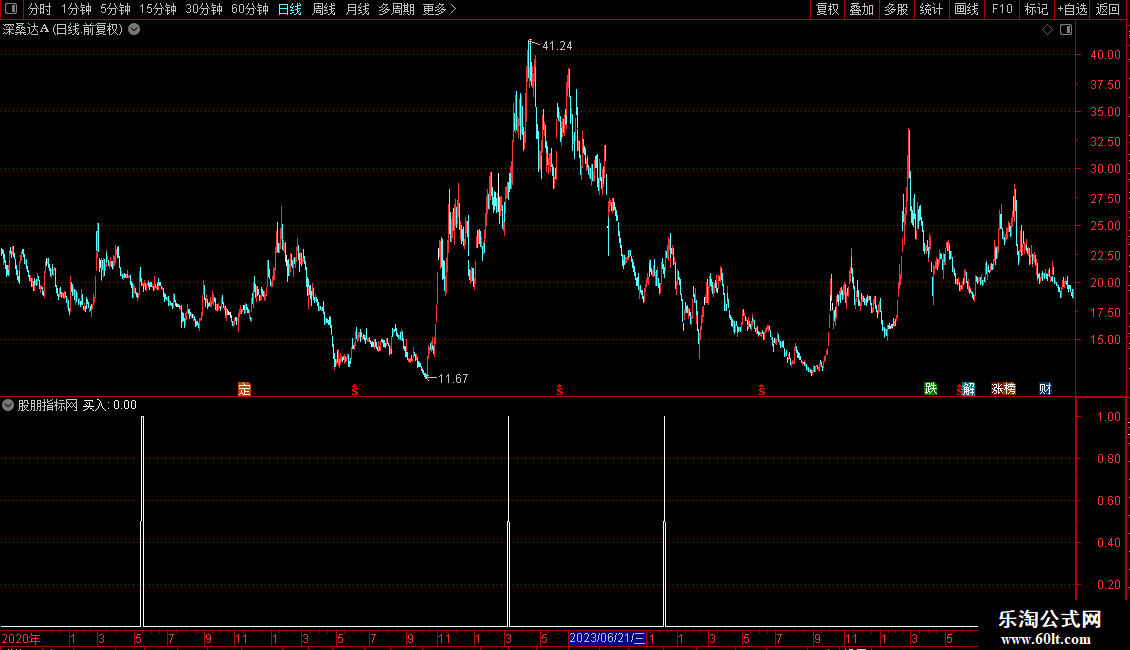Click the diamond icon above the chart

1048,30
